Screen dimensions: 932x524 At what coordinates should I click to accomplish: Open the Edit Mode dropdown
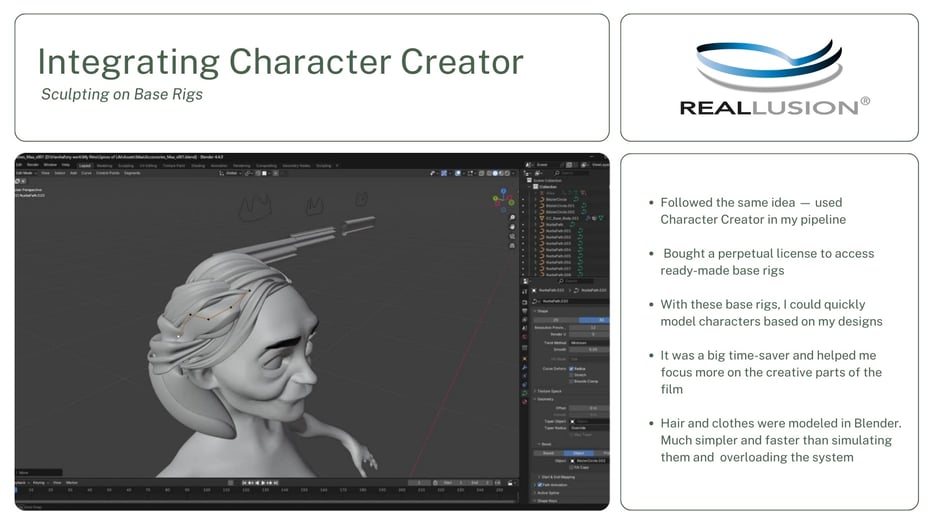(26, 173)
